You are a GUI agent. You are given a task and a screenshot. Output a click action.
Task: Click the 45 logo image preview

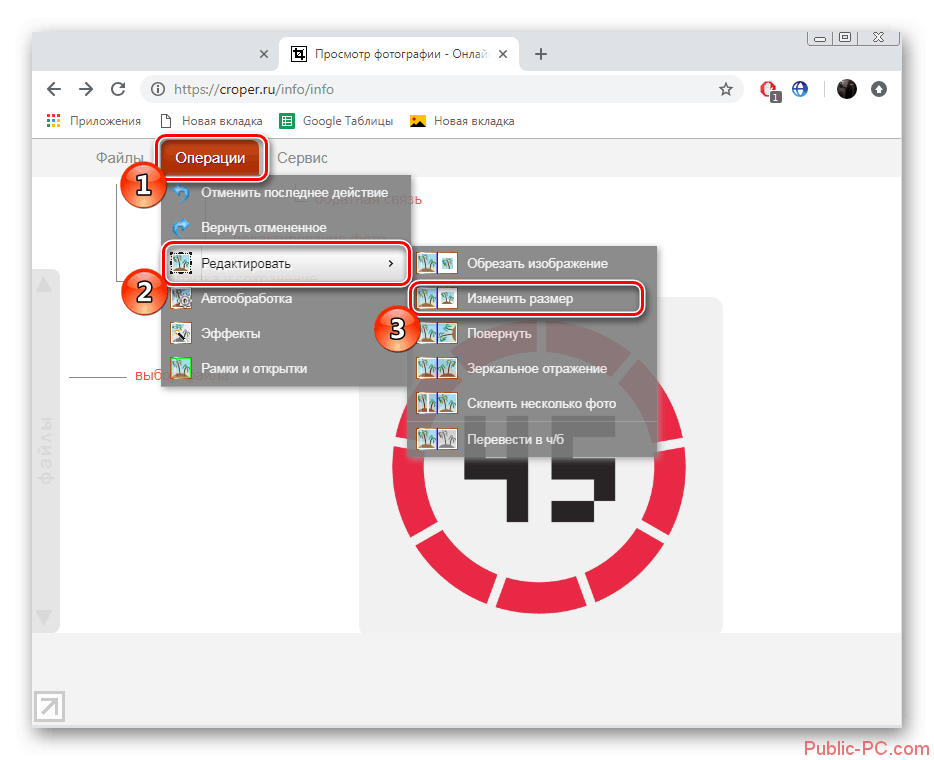coord(540,465)
